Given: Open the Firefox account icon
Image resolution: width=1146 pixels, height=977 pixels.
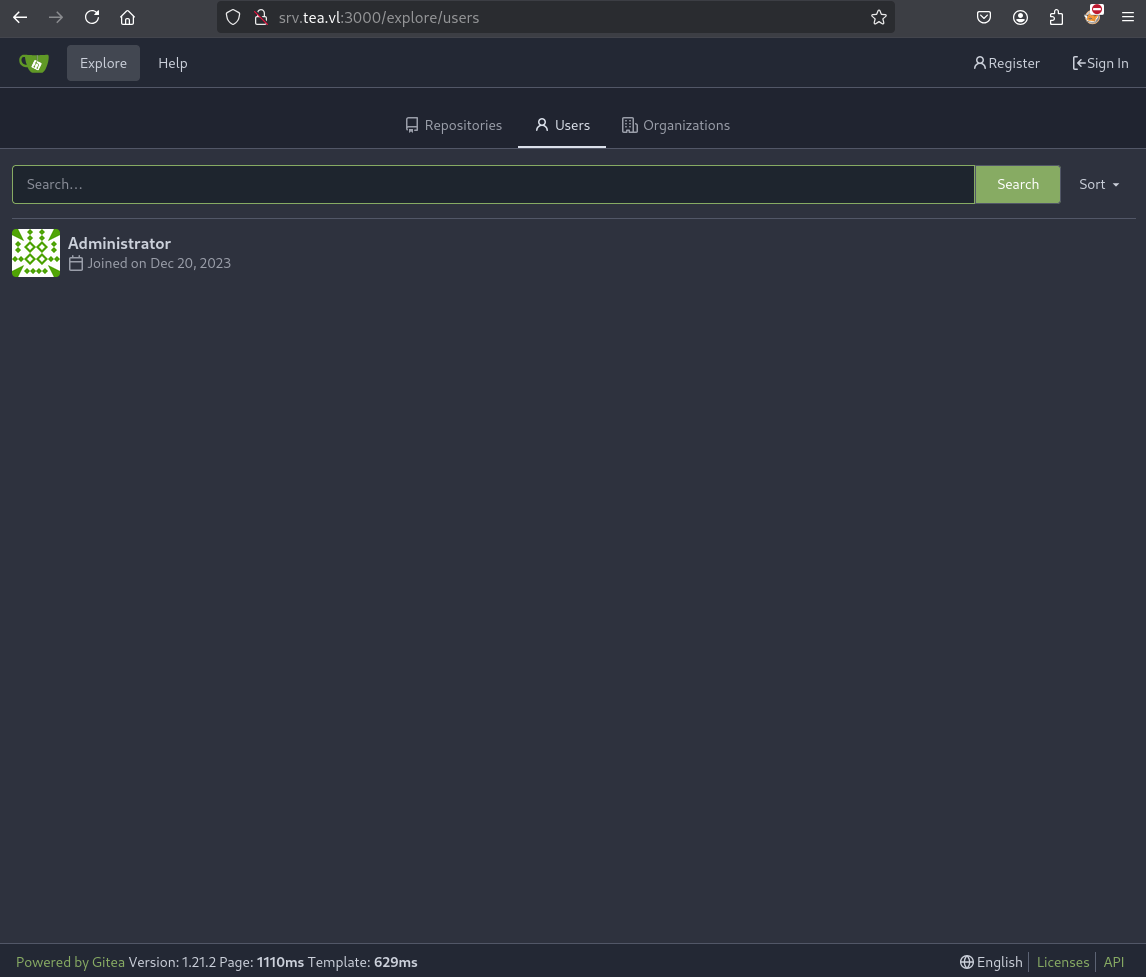Looking at the screenshot, I should [1020, 18].
